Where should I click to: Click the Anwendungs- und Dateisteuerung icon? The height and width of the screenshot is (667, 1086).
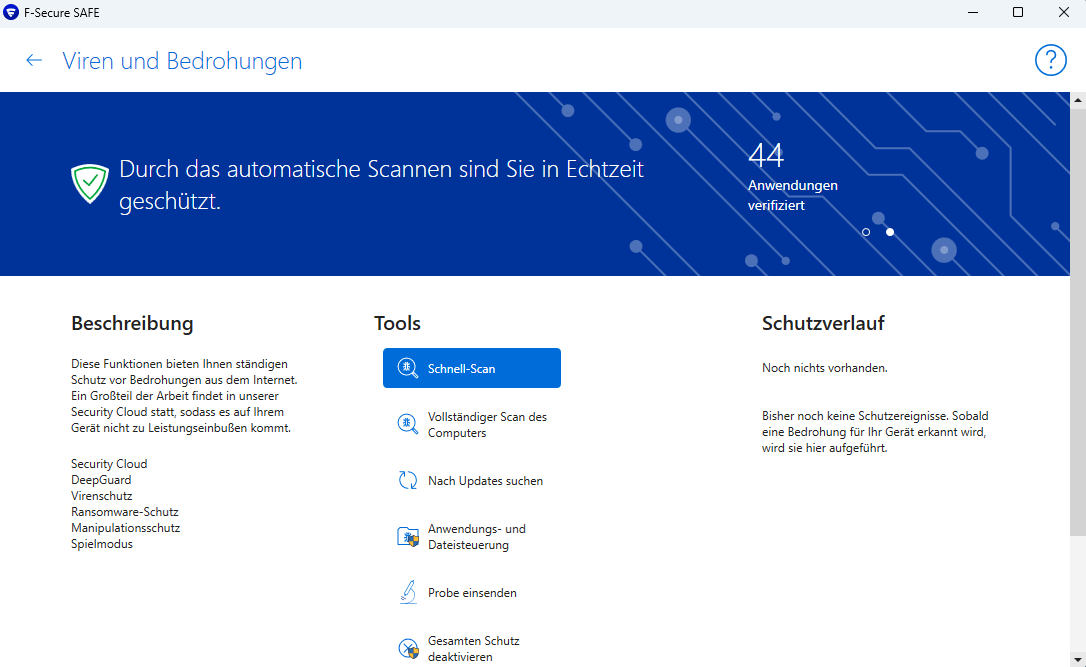(x=408, y=537)
